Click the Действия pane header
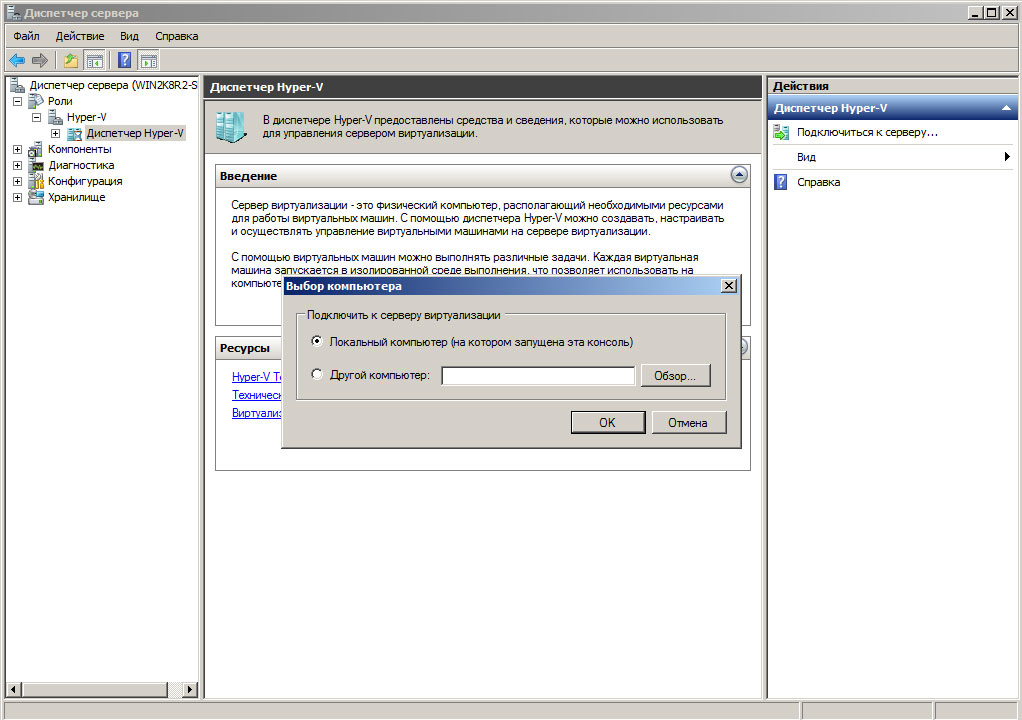Viewport: 1022px width, 720px height. click(x=892, y=86)
